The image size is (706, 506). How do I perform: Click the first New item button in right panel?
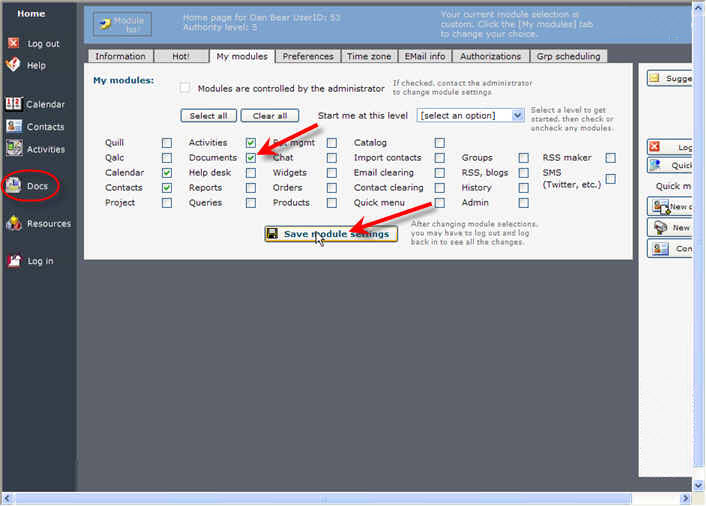pos(669,207)
